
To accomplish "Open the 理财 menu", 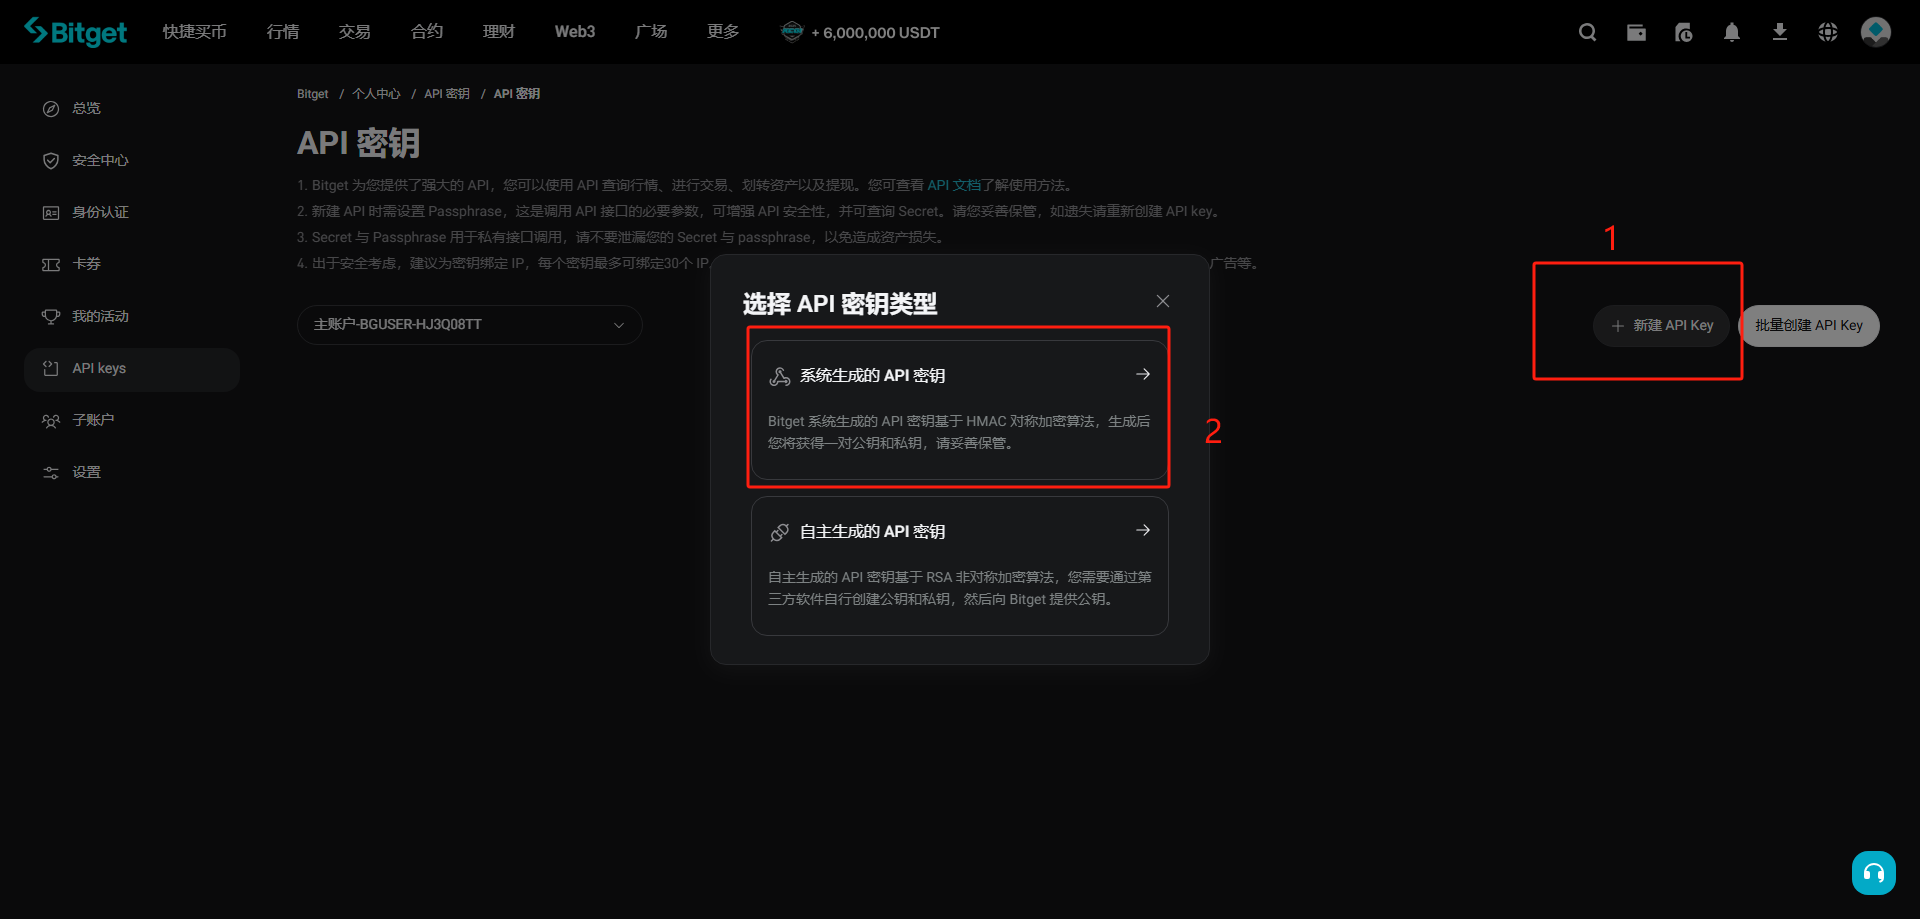I will pos(499,32).
